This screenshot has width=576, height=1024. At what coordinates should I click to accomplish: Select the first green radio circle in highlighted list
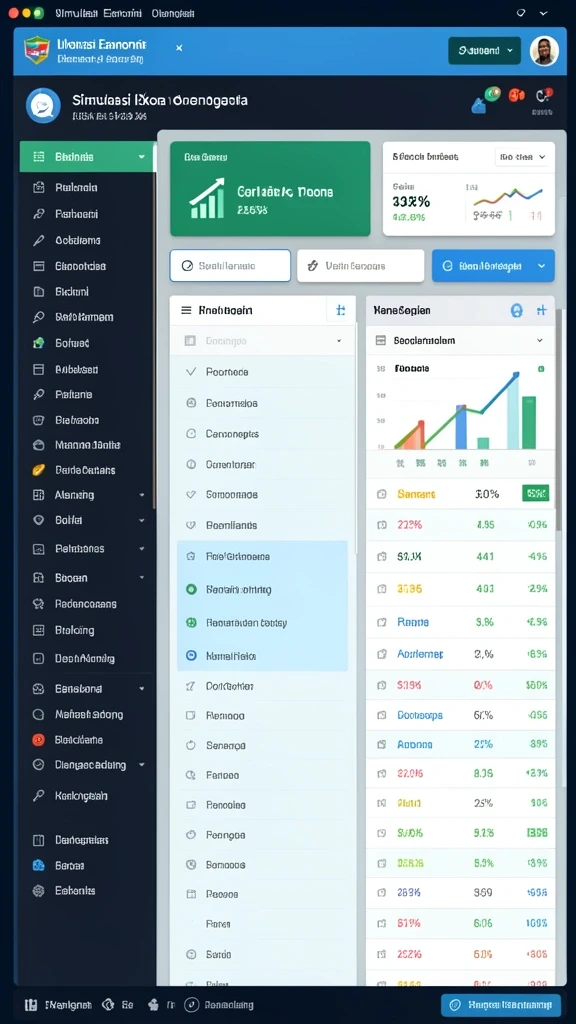[191, 589]
